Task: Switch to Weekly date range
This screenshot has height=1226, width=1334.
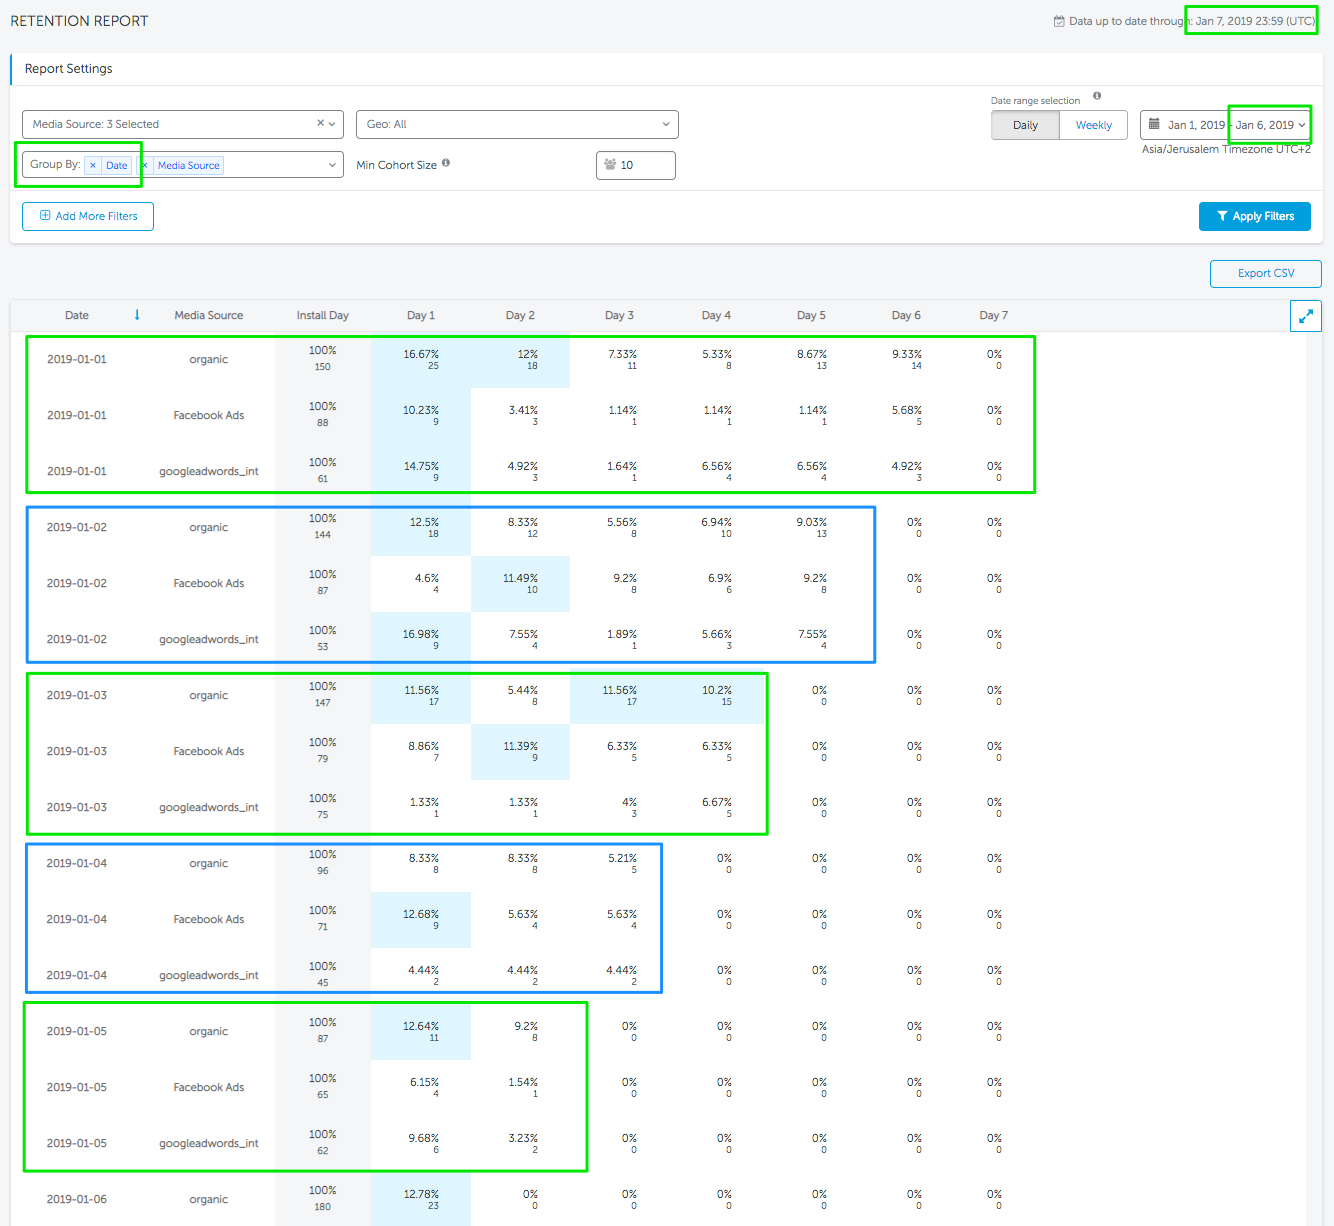Action: pos(1093,125)
